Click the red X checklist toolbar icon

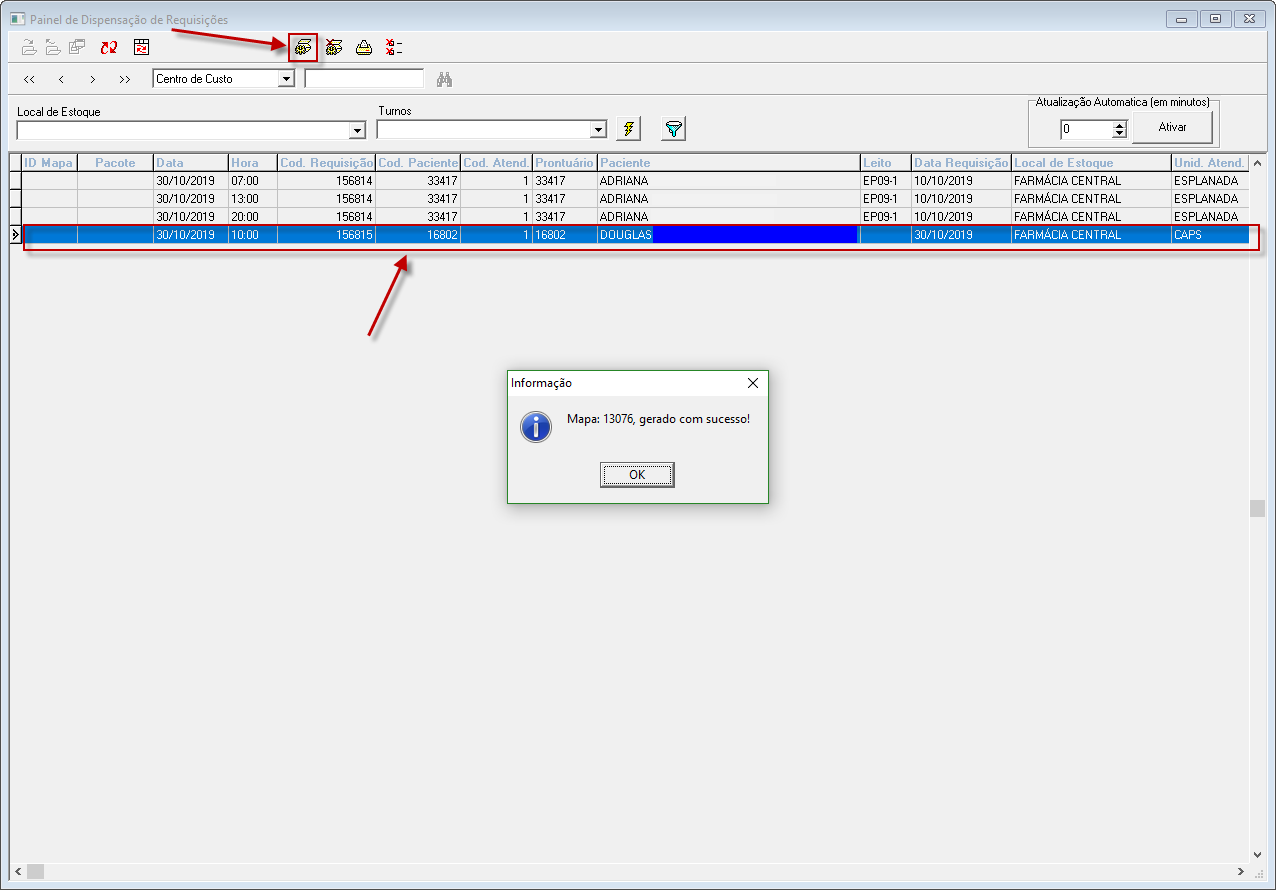[x=394, y=47]
